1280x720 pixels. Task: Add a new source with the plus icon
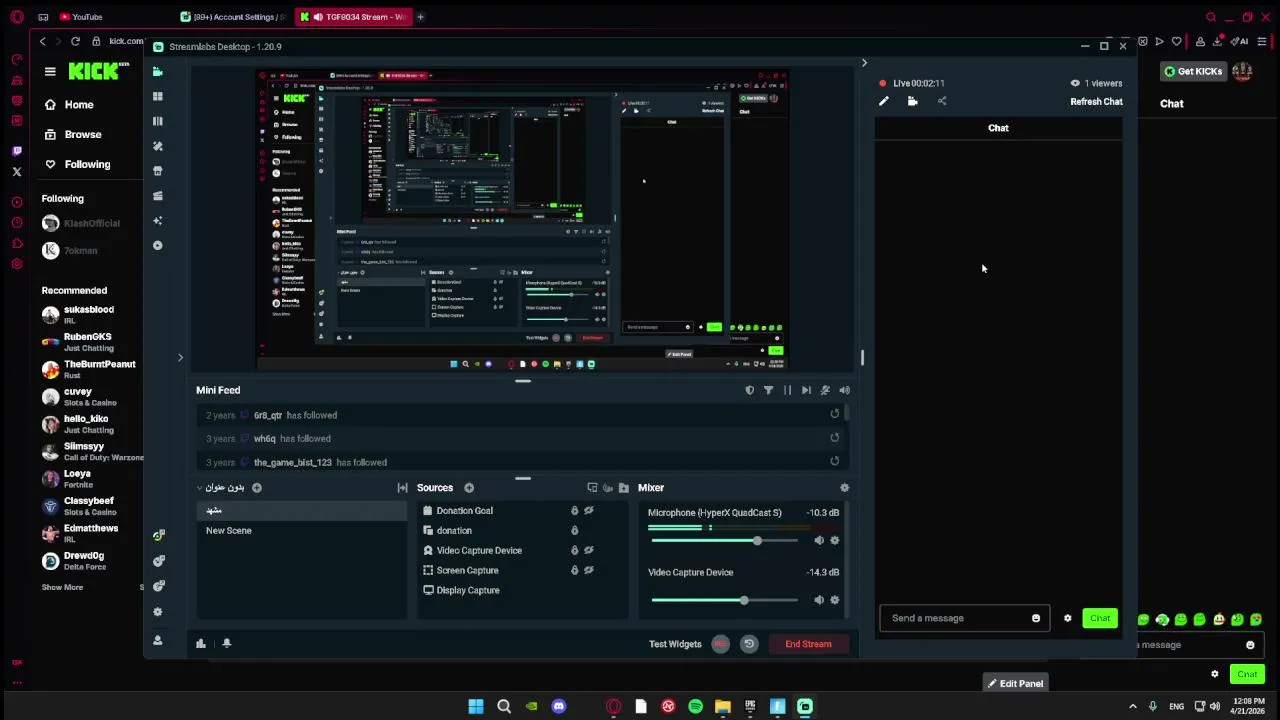click(469, 488)
